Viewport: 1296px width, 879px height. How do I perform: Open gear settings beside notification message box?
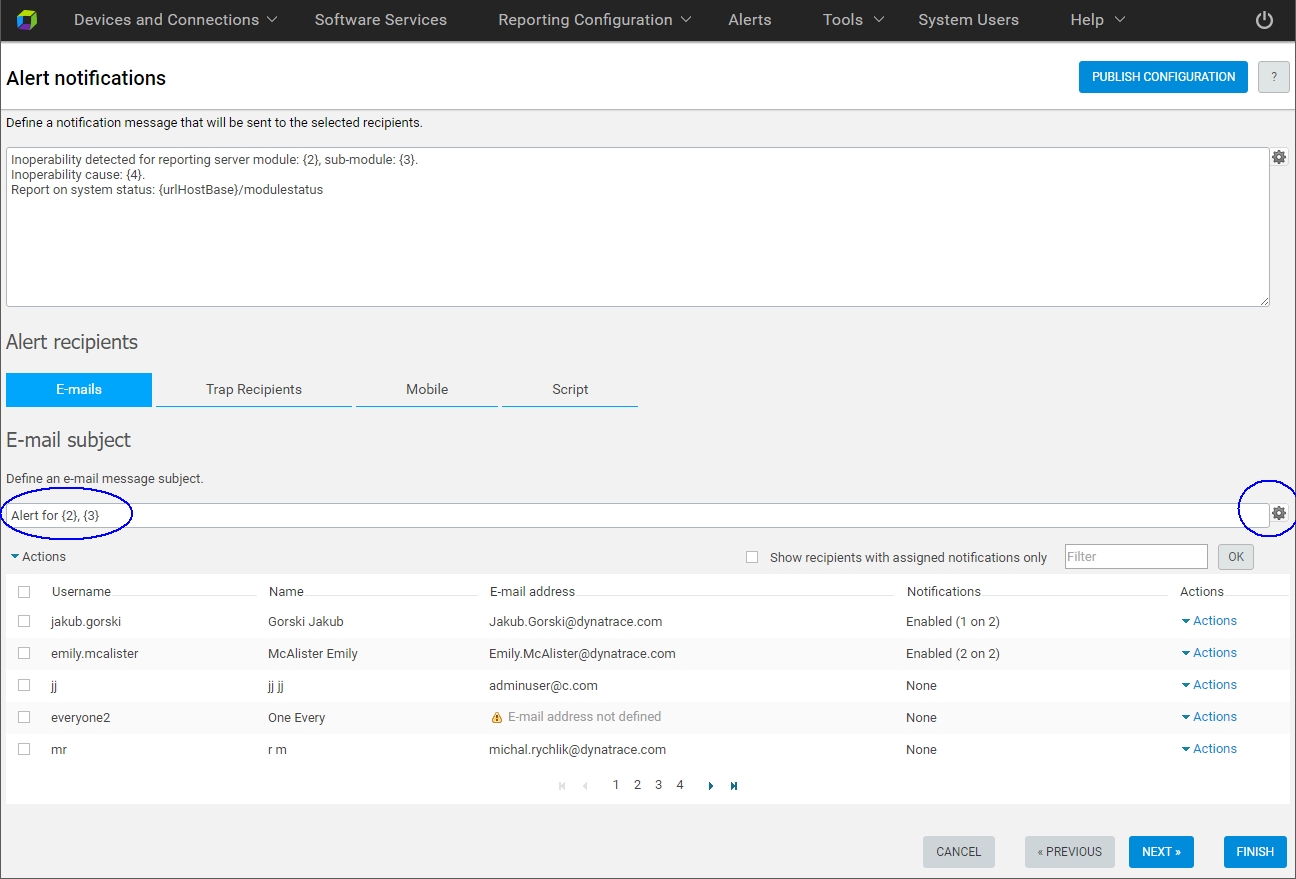[1279, 157]
